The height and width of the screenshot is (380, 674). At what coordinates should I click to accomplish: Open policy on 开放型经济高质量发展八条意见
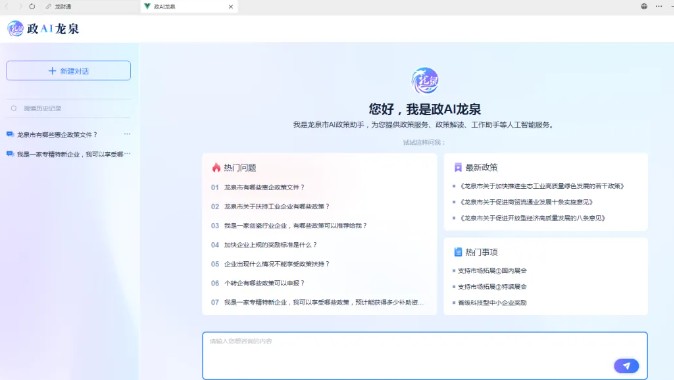(532, 218)
